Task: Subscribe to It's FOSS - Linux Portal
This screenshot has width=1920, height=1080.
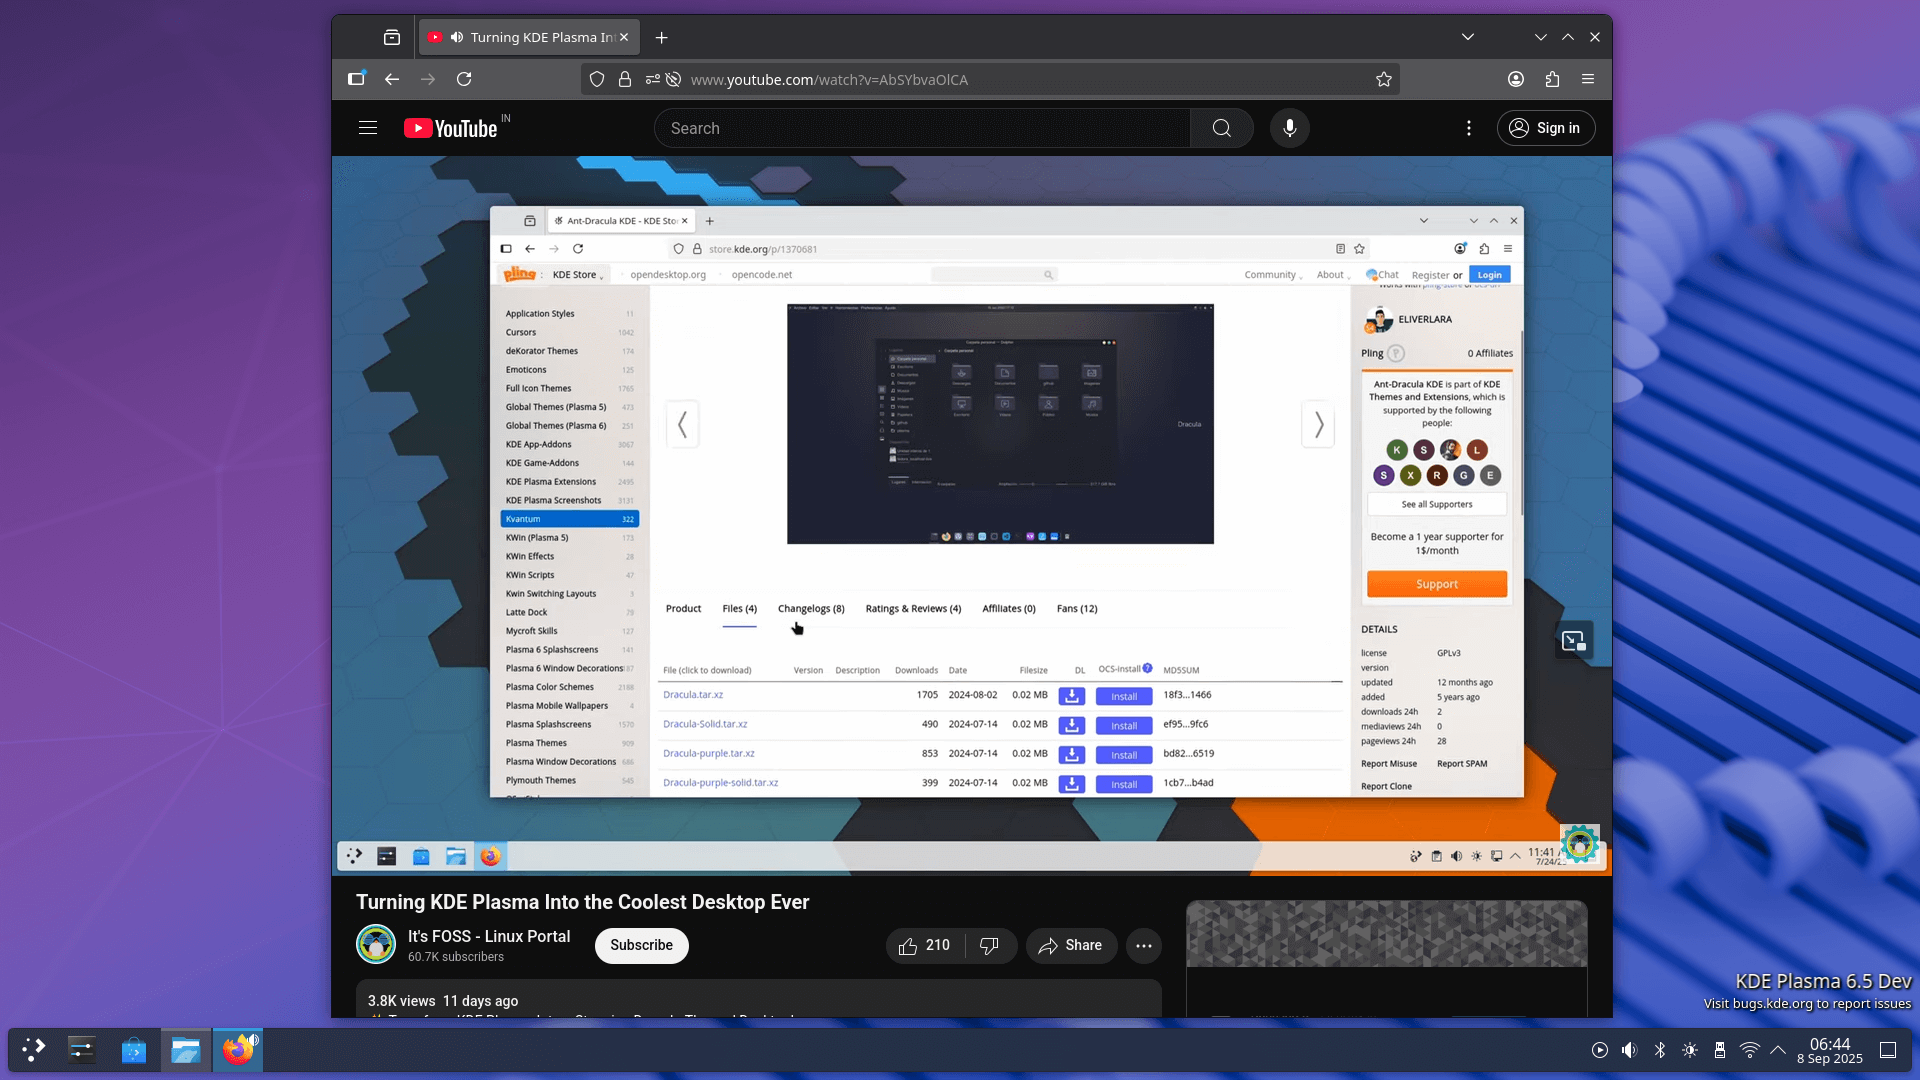Action: (641, 945)
